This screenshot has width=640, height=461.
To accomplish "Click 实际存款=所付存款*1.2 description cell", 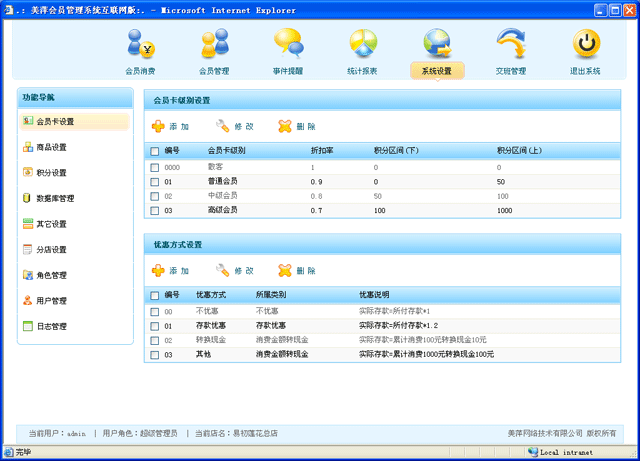I will click(398, 325).
